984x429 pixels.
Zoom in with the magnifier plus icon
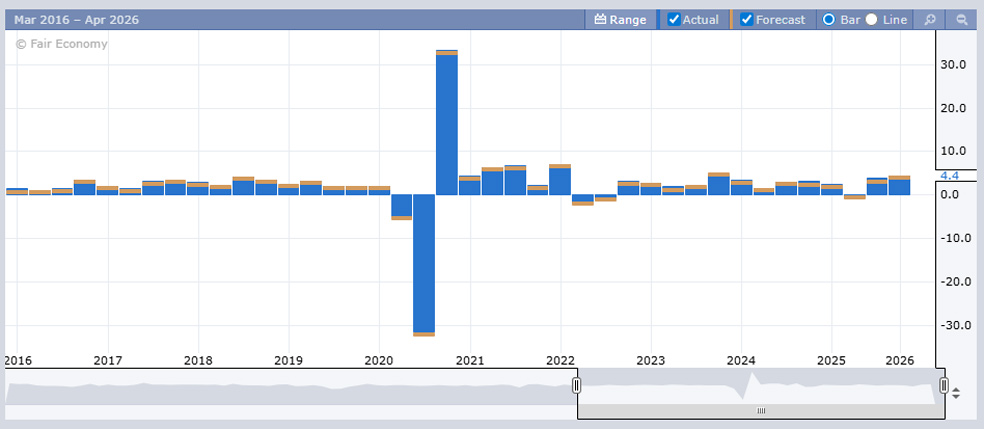[929, 19]
